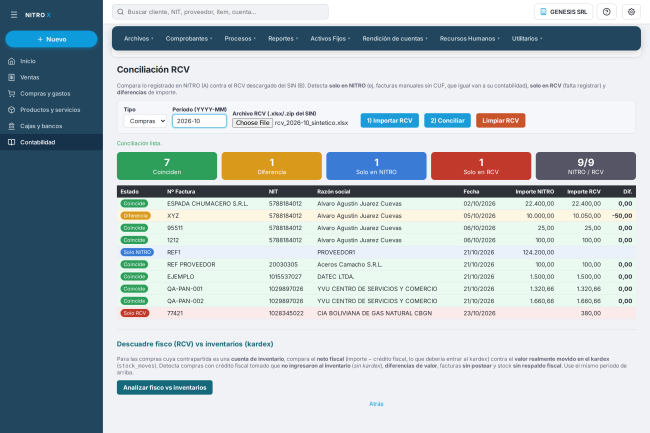Focus the Periodo input field
This screenshot has width=650, height=433.
click(199, 121)
